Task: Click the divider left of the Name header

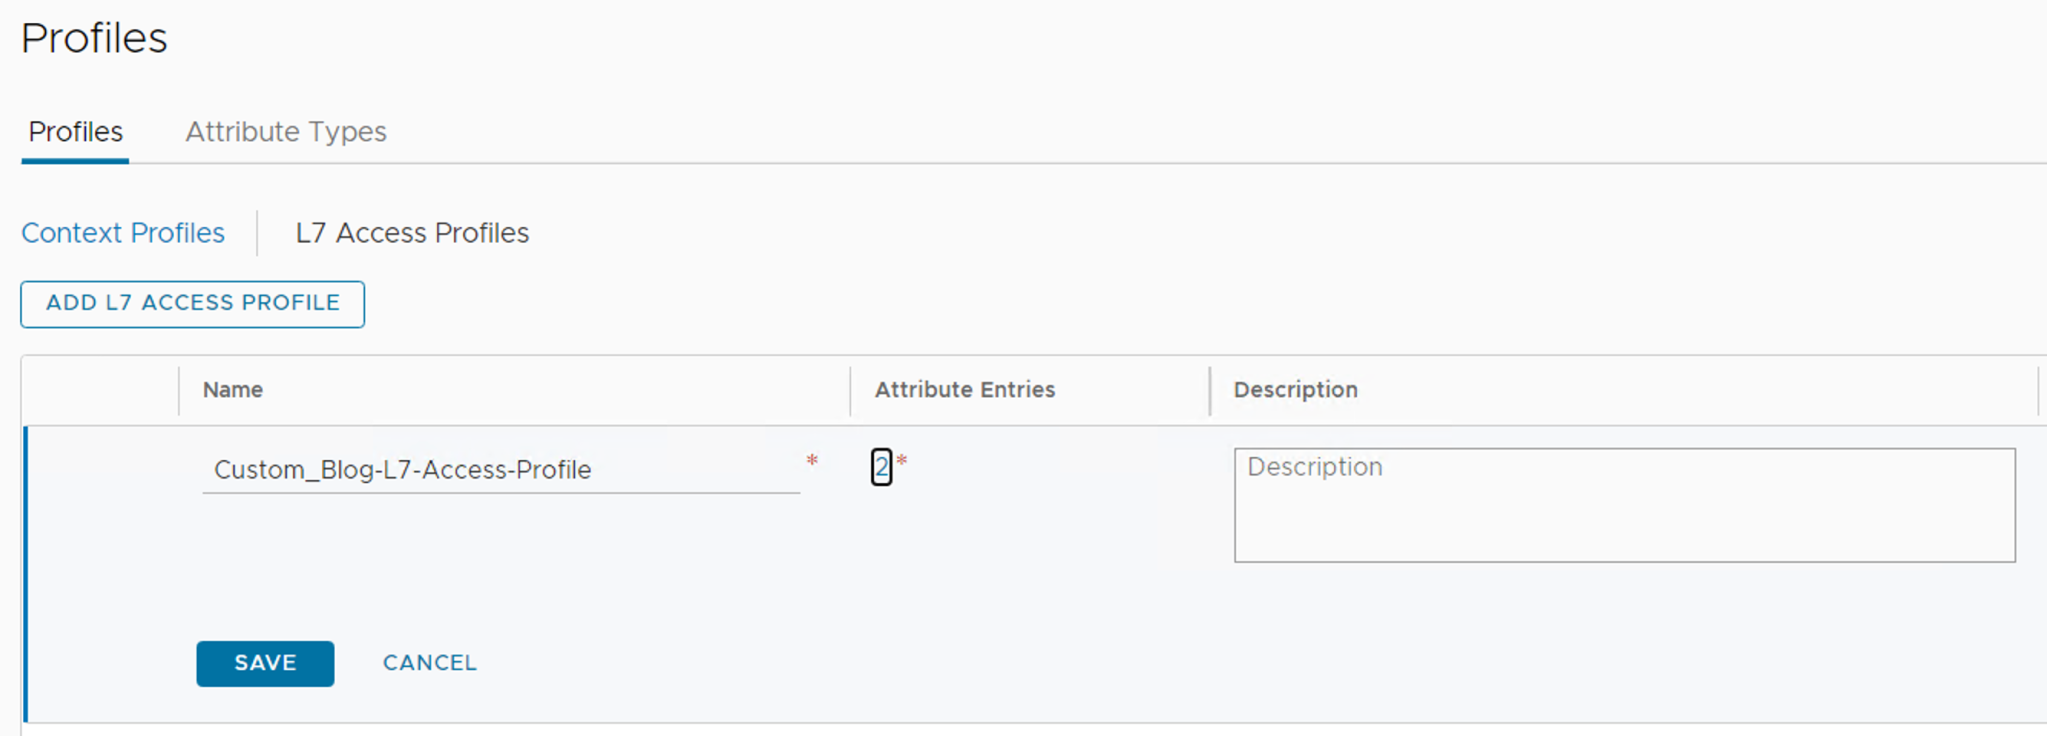Action: (179, 390)
